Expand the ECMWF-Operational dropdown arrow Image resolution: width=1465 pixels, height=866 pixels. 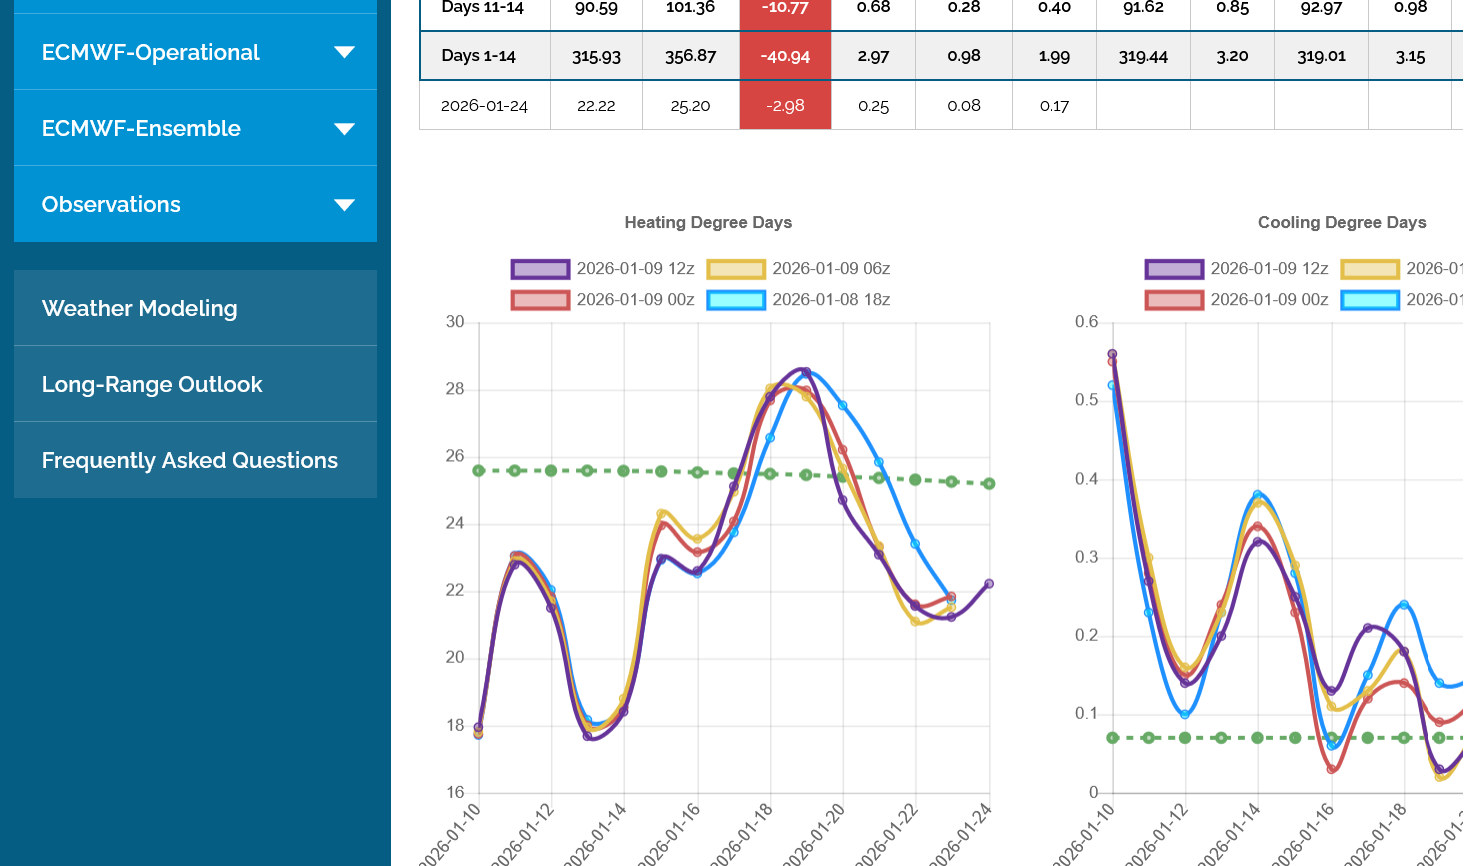coord(344,52)
